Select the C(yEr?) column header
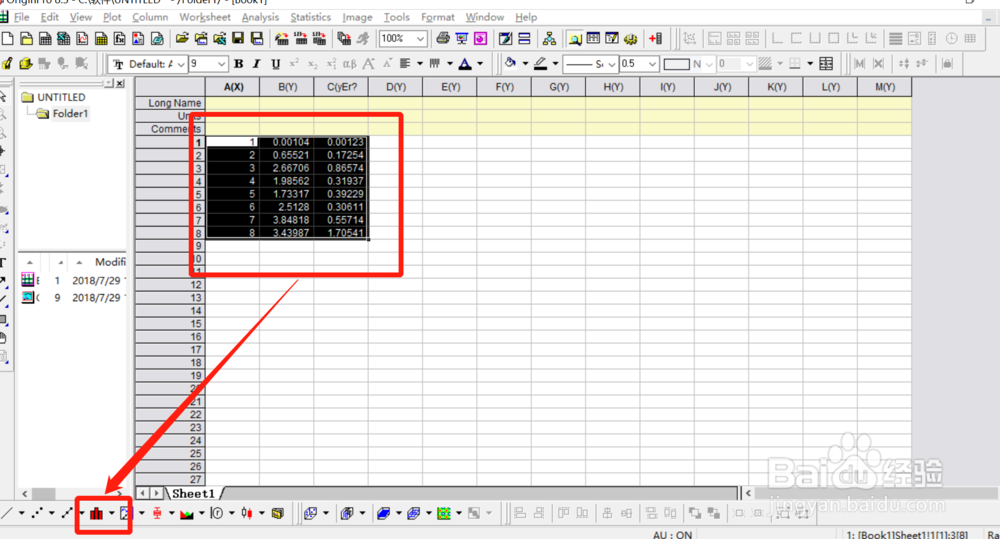 (342, 87)
